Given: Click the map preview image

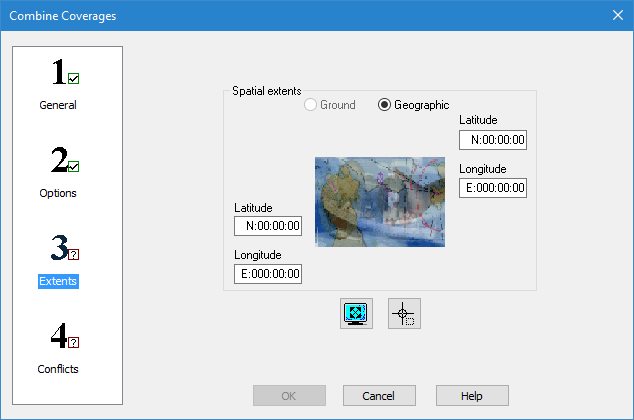Looking at the screenshot, I should 379,201.
